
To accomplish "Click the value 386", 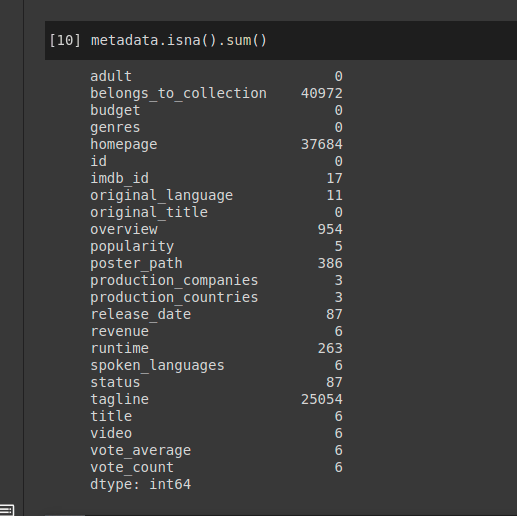I will [330, 263].
